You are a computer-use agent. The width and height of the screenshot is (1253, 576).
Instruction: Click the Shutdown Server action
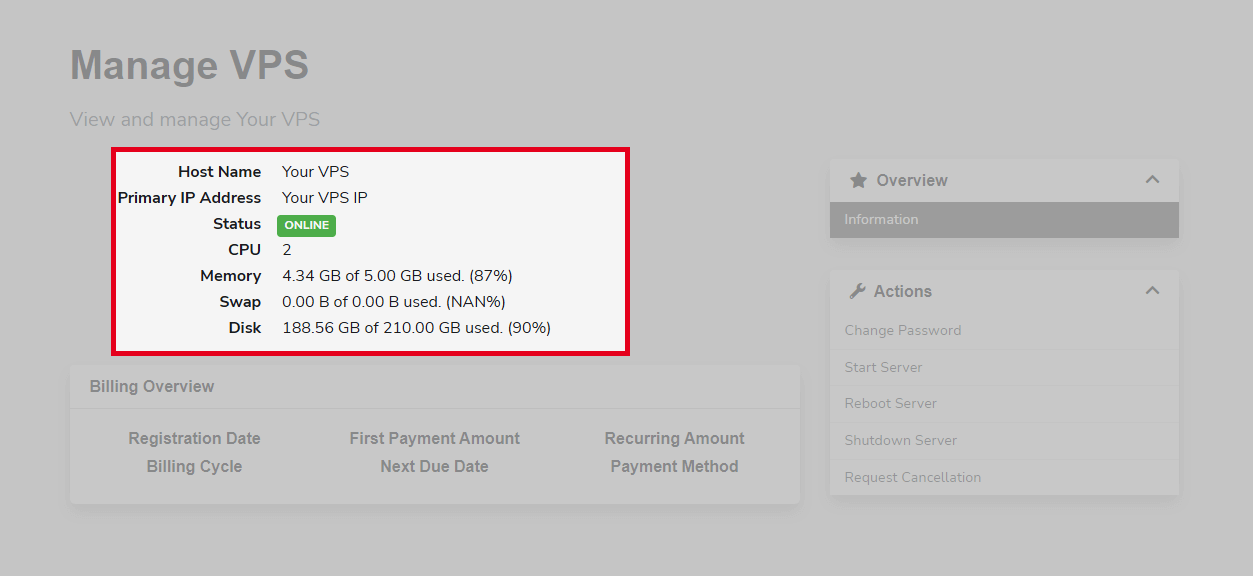(x=900, y=440)
